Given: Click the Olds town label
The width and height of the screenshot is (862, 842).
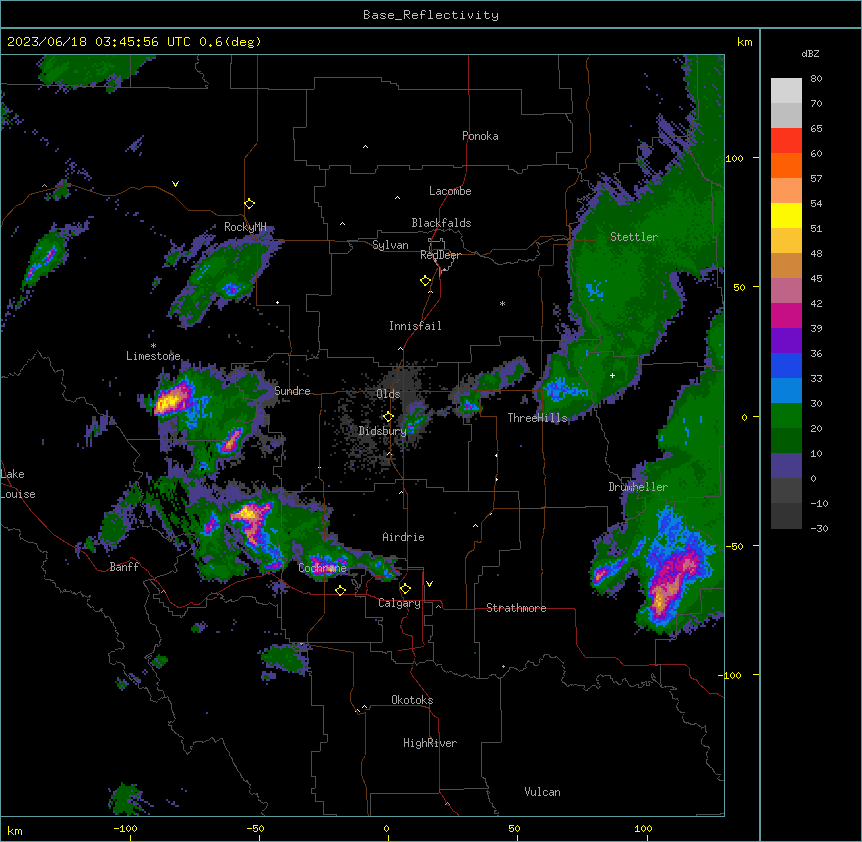Looking at the screenshot, I should tap(388, 394).
